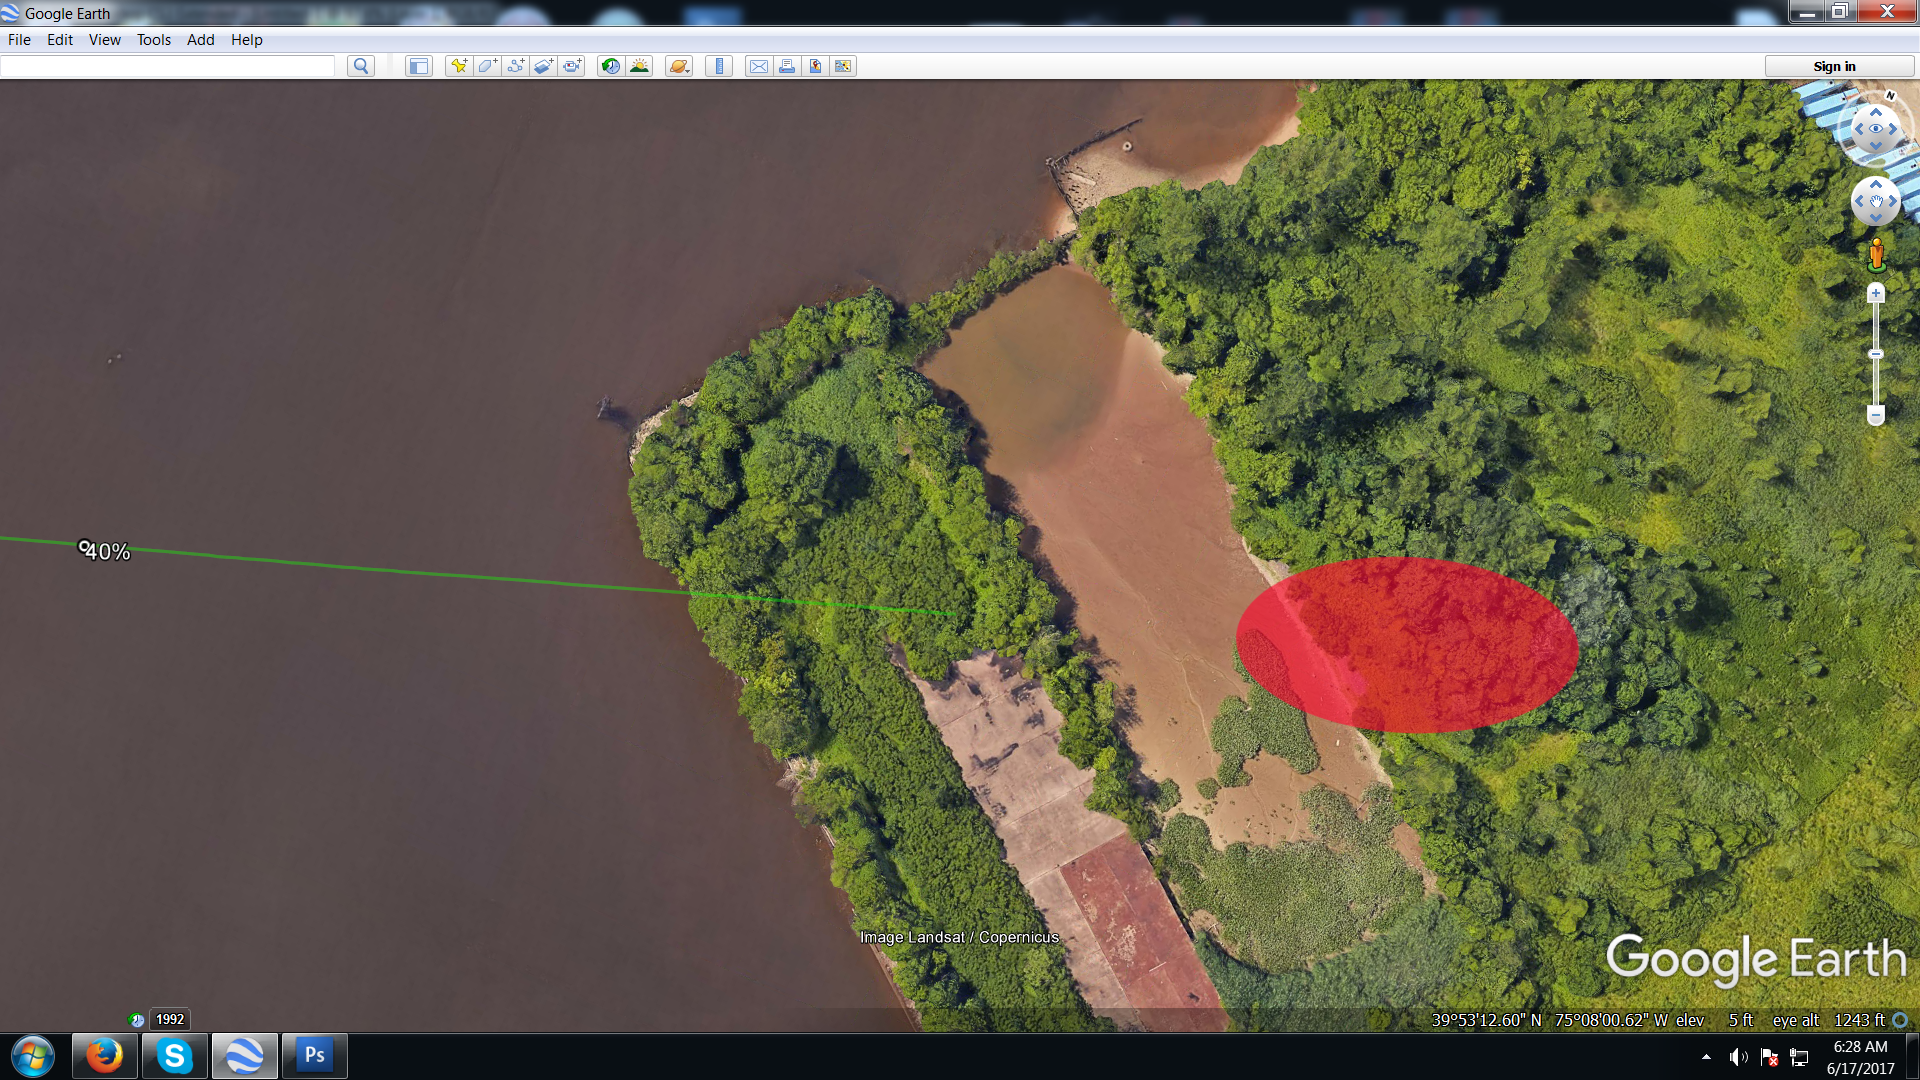This screenshot has width=1920, height=1080.
Task: Open the planets switcher dropdown
Action: (679, 66)
